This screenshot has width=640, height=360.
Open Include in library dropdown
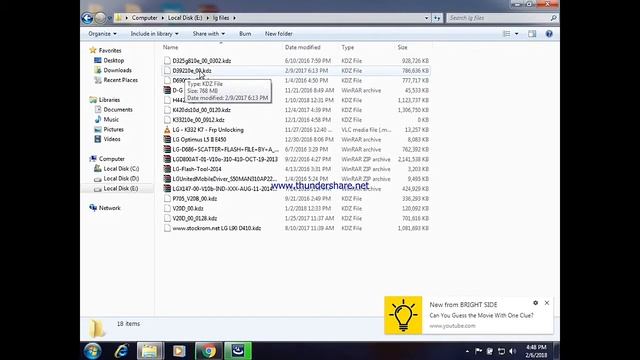[154, 34]
